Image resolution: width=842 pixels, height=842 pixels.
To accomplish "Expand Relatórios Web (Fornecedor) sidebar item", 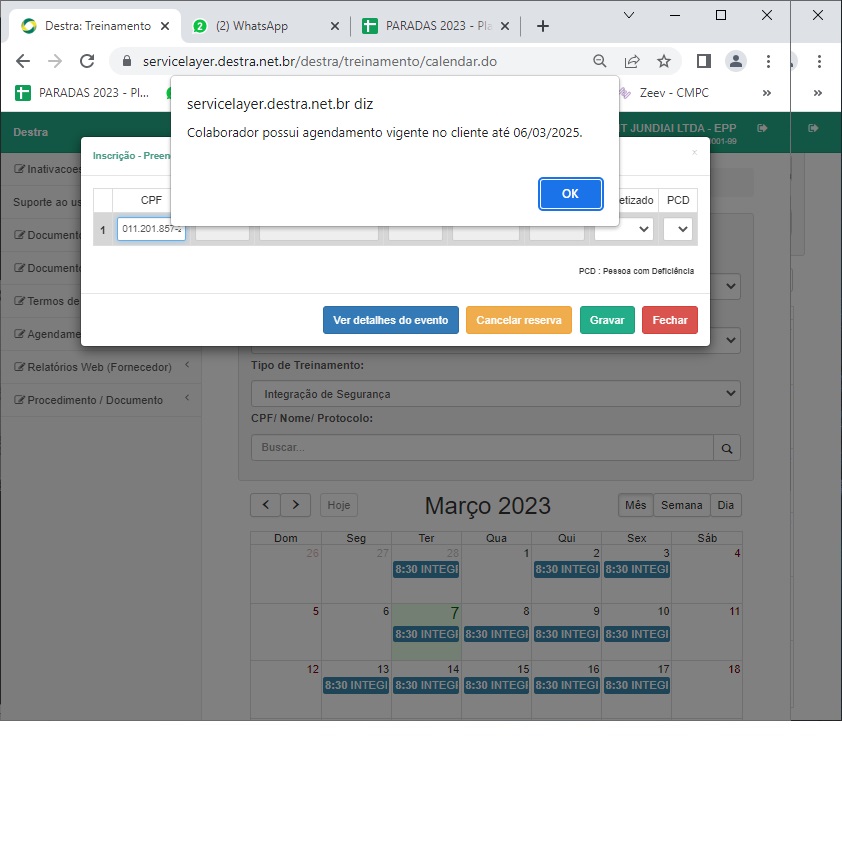I will [100, 367].
